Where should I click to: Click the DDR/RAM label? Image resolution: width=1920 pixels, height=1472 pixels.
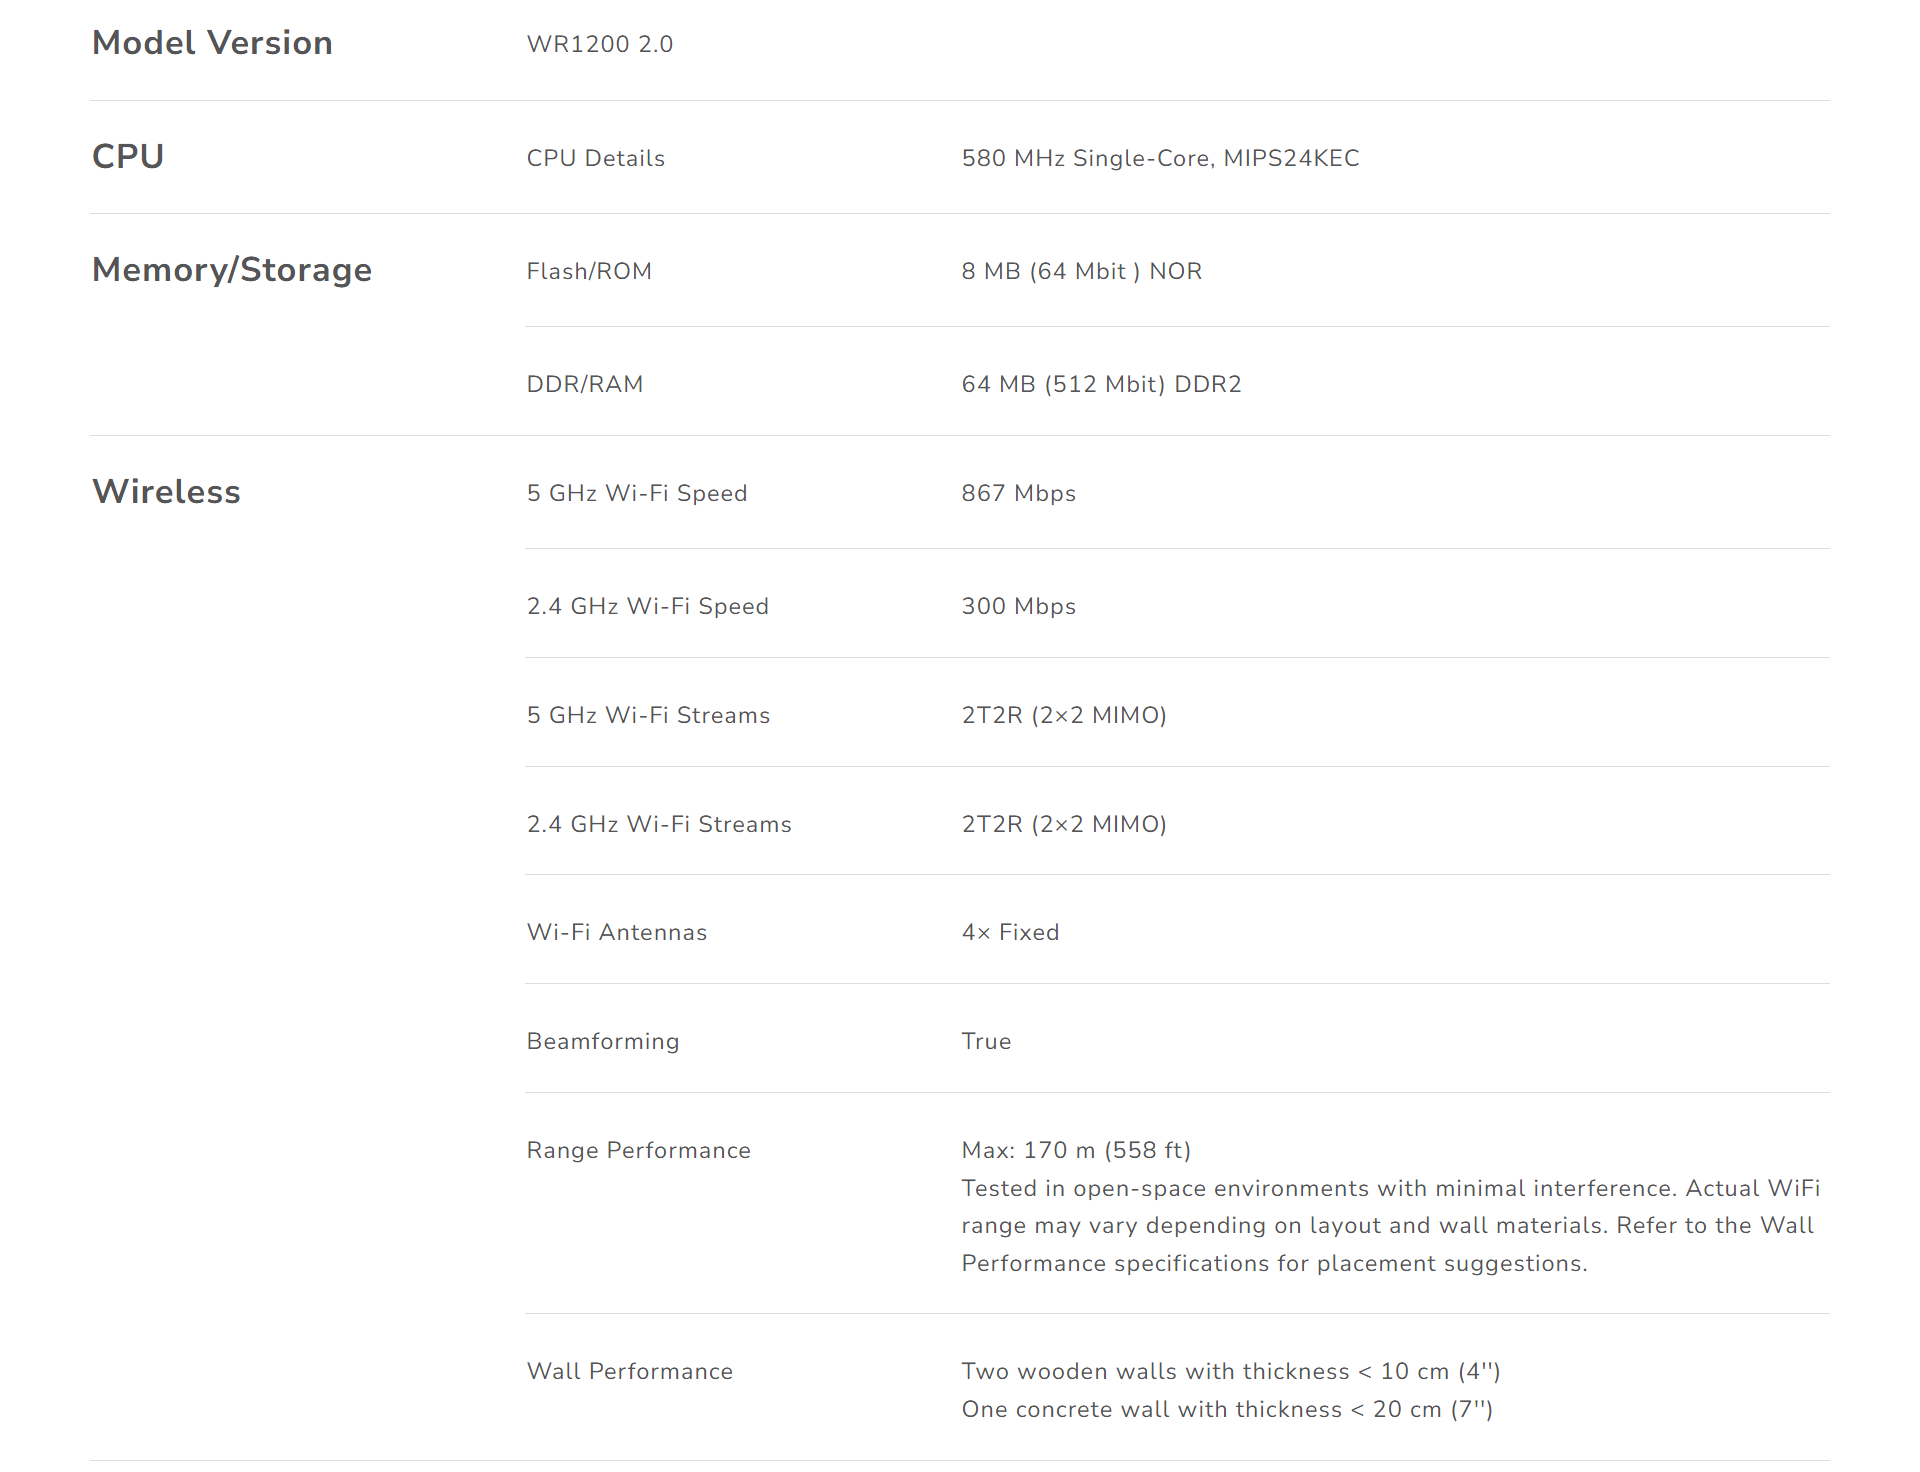tap(585, 384)
